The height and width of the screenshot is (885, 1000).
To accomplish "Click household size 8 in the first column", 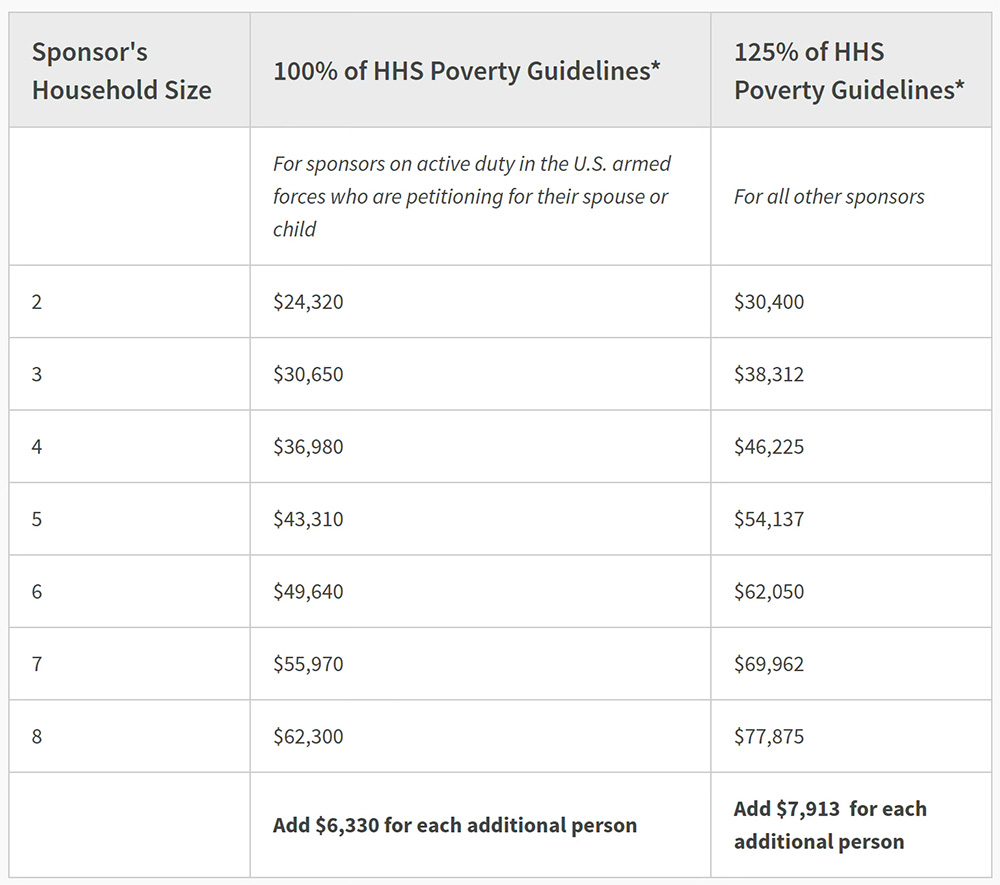I will (x=37, y=736).
